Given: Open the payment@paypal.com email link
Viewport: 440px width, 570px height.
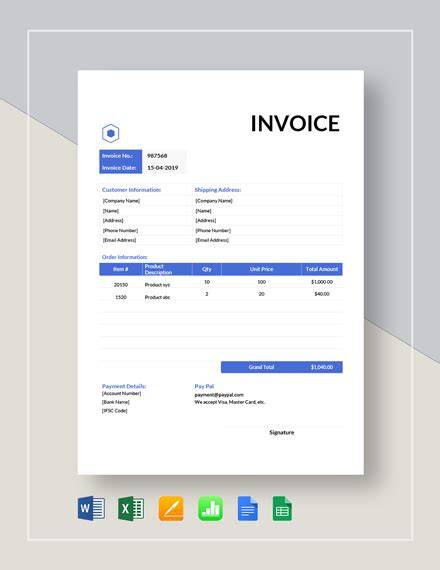Looking at the screenshot, I should pos(219,395).
